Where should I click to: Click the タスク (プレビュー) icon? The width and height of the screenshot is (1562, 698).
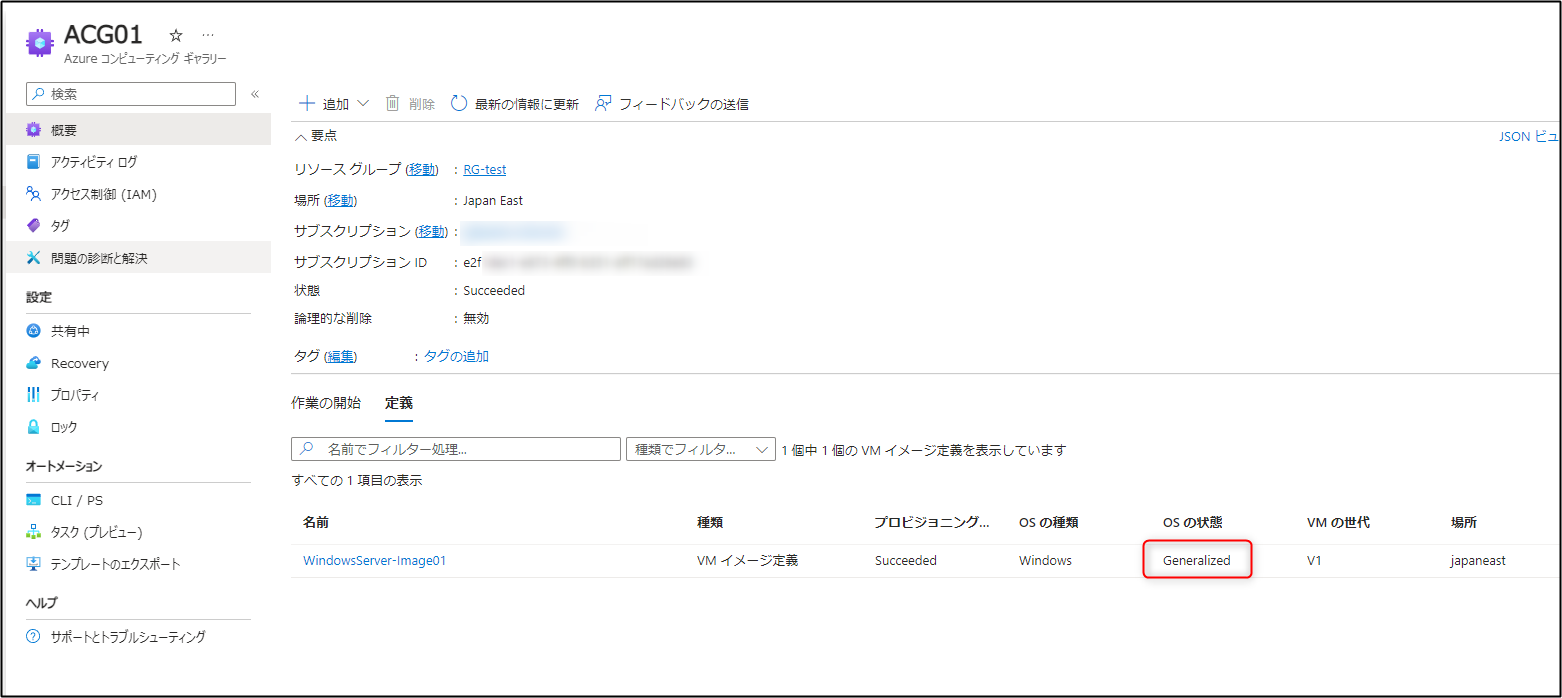pos(34,532)
